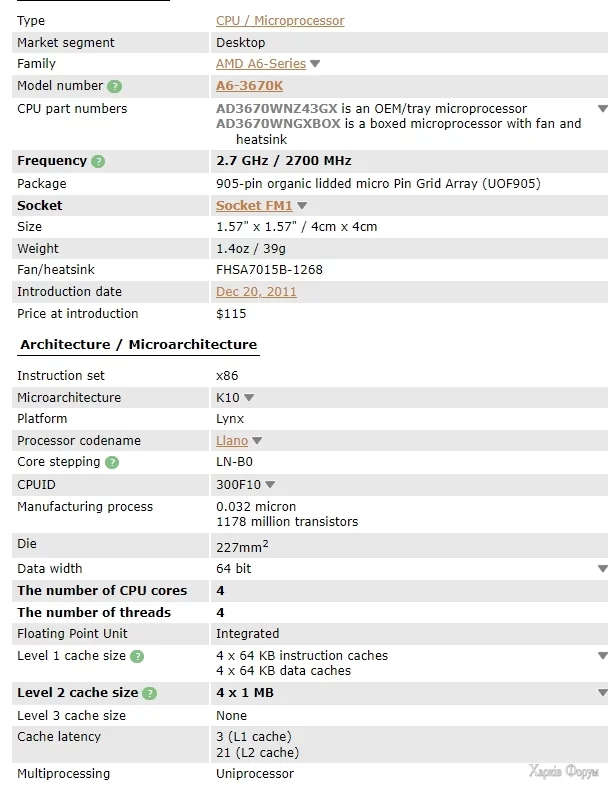Expand the CPUID 300F10 dropdown arrow
This screenshot has height=785, width=608.
coord(269,485)
